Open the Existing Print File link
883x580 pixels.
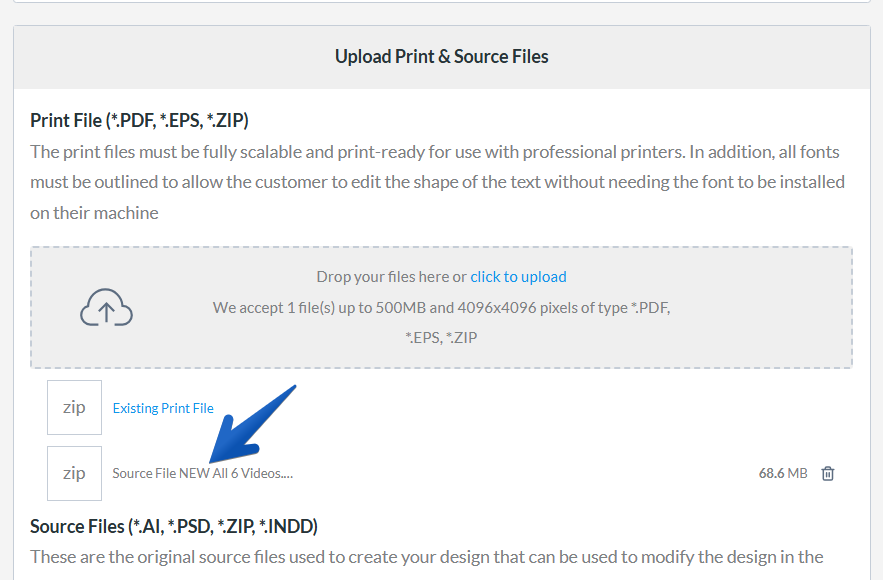coord(163,408)
